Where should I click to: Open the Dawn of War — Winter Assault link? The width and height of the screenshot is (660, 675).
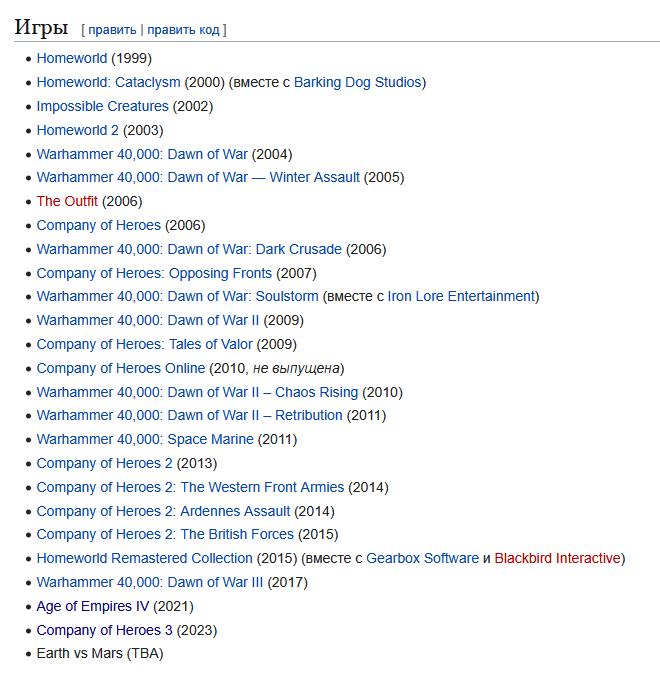point(198,177)
